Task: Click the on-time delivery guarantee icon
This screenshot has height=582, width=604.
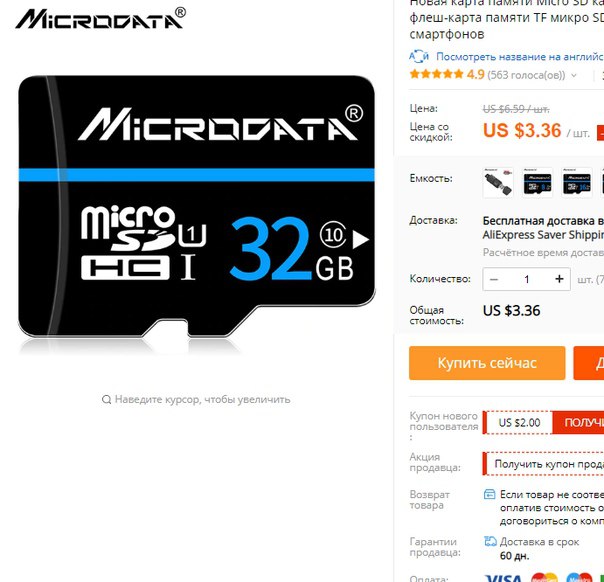Action: point(490,542)
